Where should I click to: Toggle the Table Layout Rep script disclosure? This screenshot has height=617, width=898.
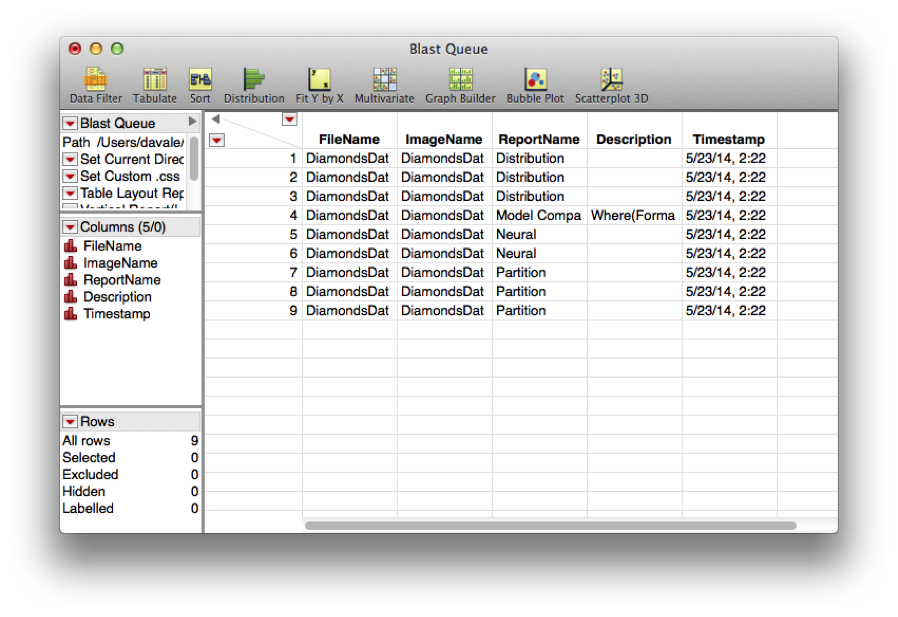(x=69, y=193)
